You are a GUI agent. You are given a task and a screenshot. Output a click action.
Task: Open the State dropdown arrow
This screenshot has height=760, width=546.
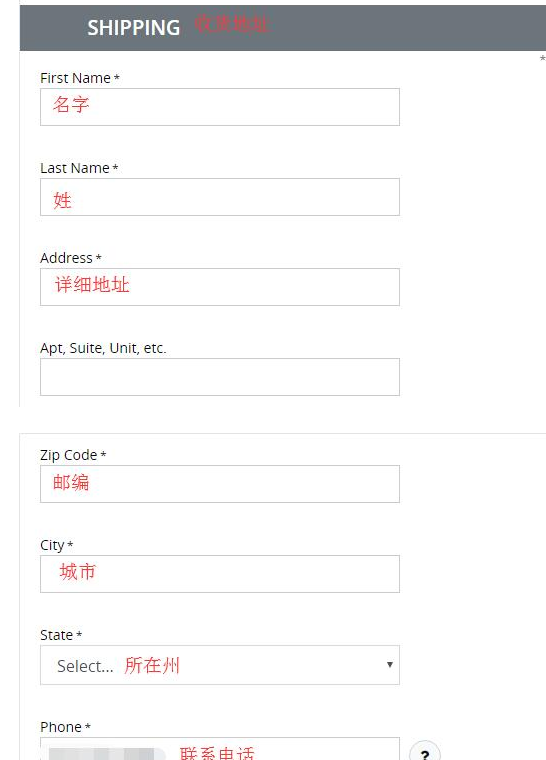click(389, 665)
